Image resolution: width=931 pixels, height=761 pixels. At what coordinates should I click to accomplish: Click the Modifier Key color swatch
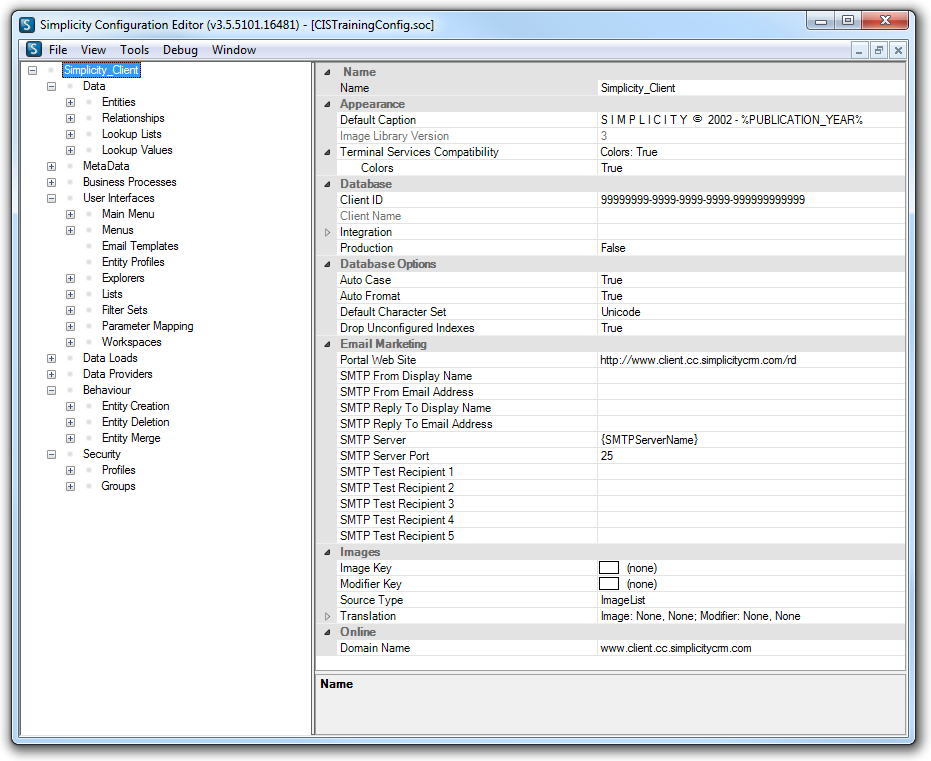tap(609, 584)
